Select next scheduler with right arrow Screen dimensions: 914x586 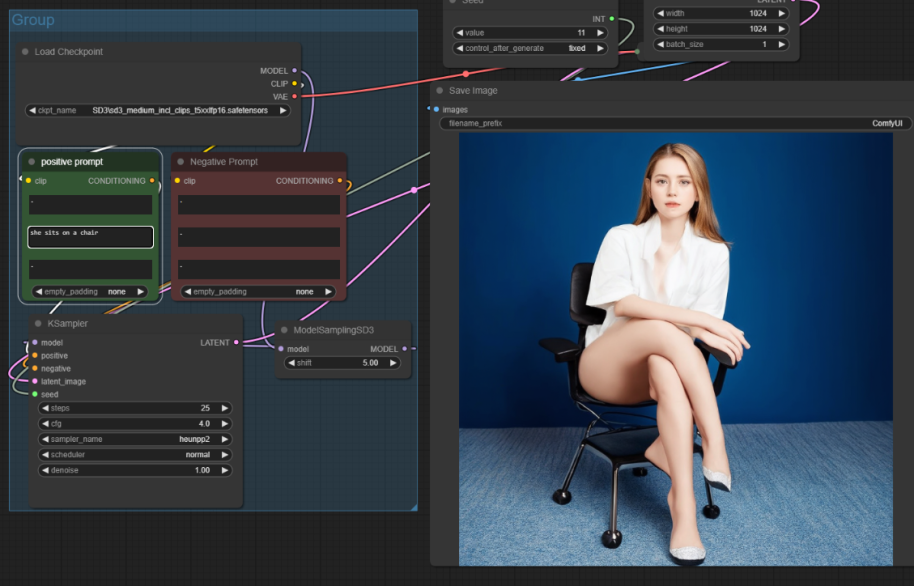224,455
